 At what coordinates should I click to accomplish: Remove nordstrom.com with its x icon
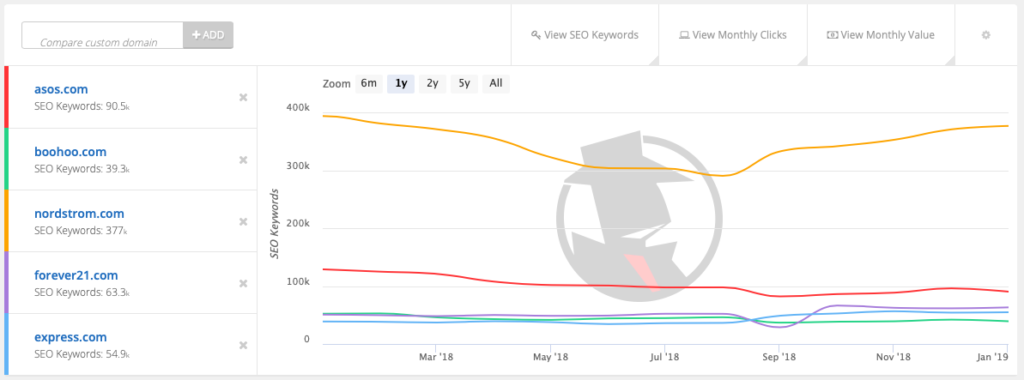pyautogui.click(x=243, y=222)
